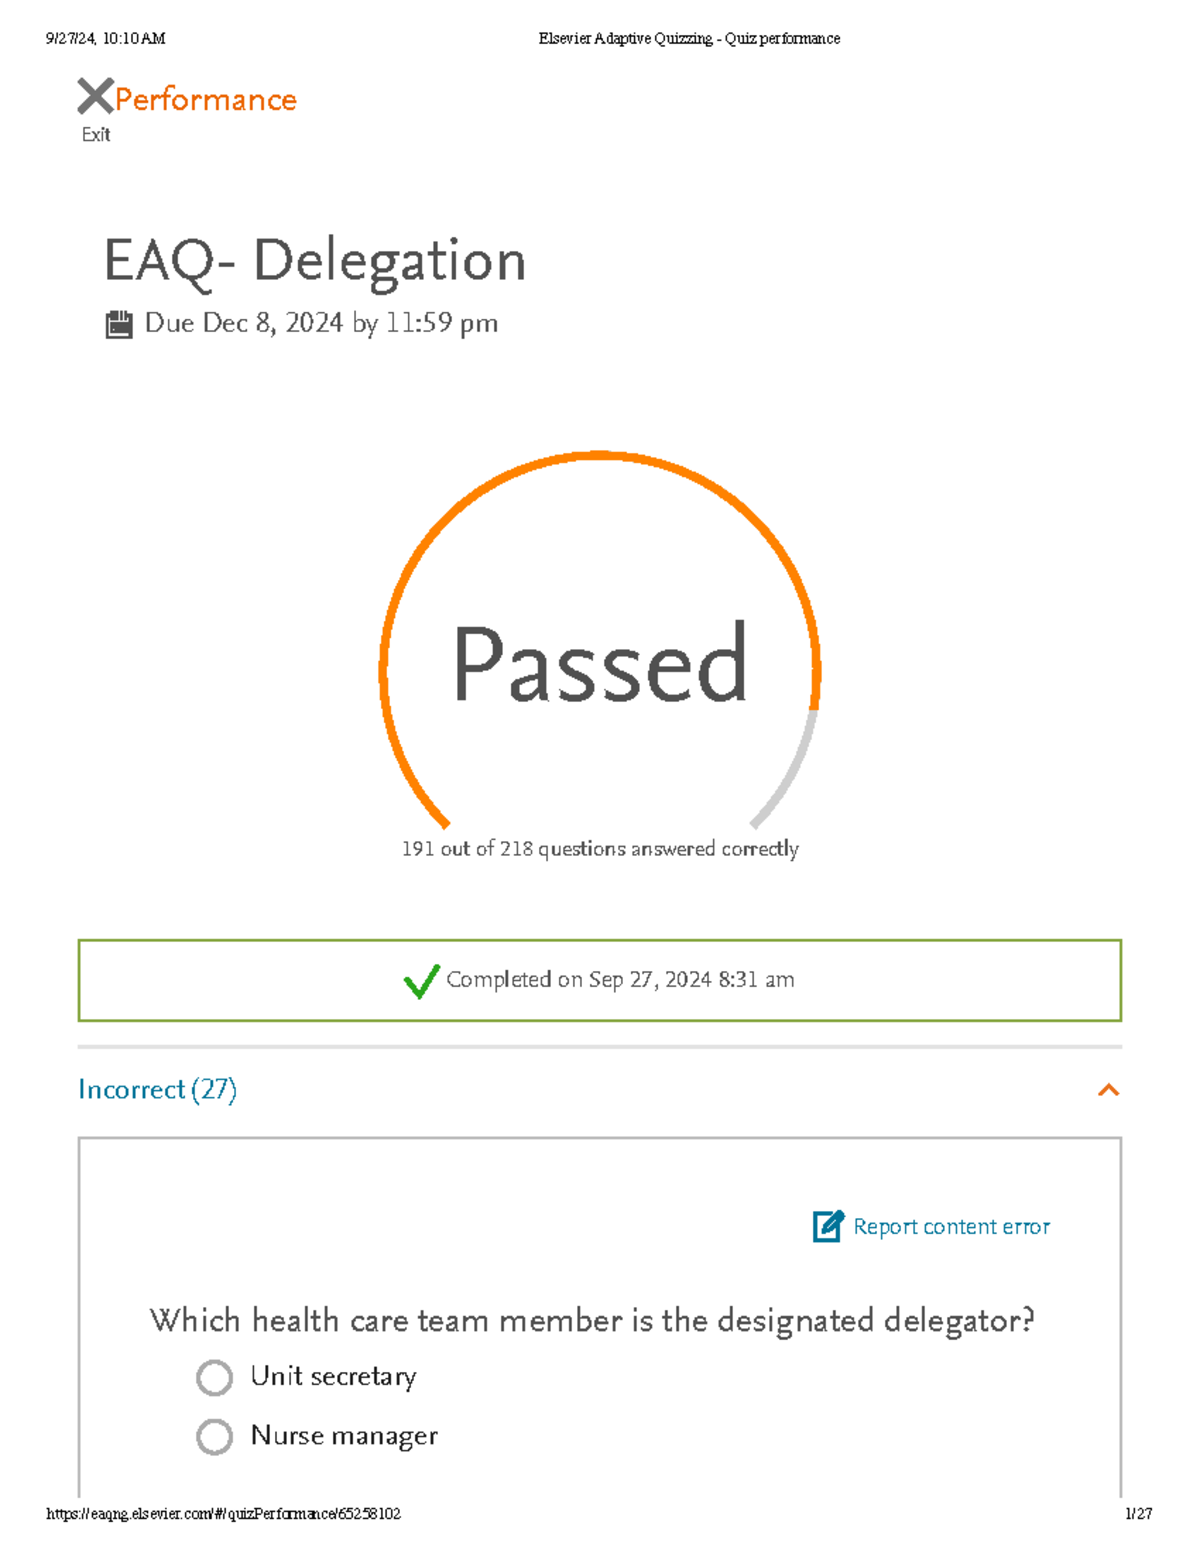The width and height of the screenshot is (1200, 1553).
Task: Click the Exit label below the X
Action: pos(95,134)
